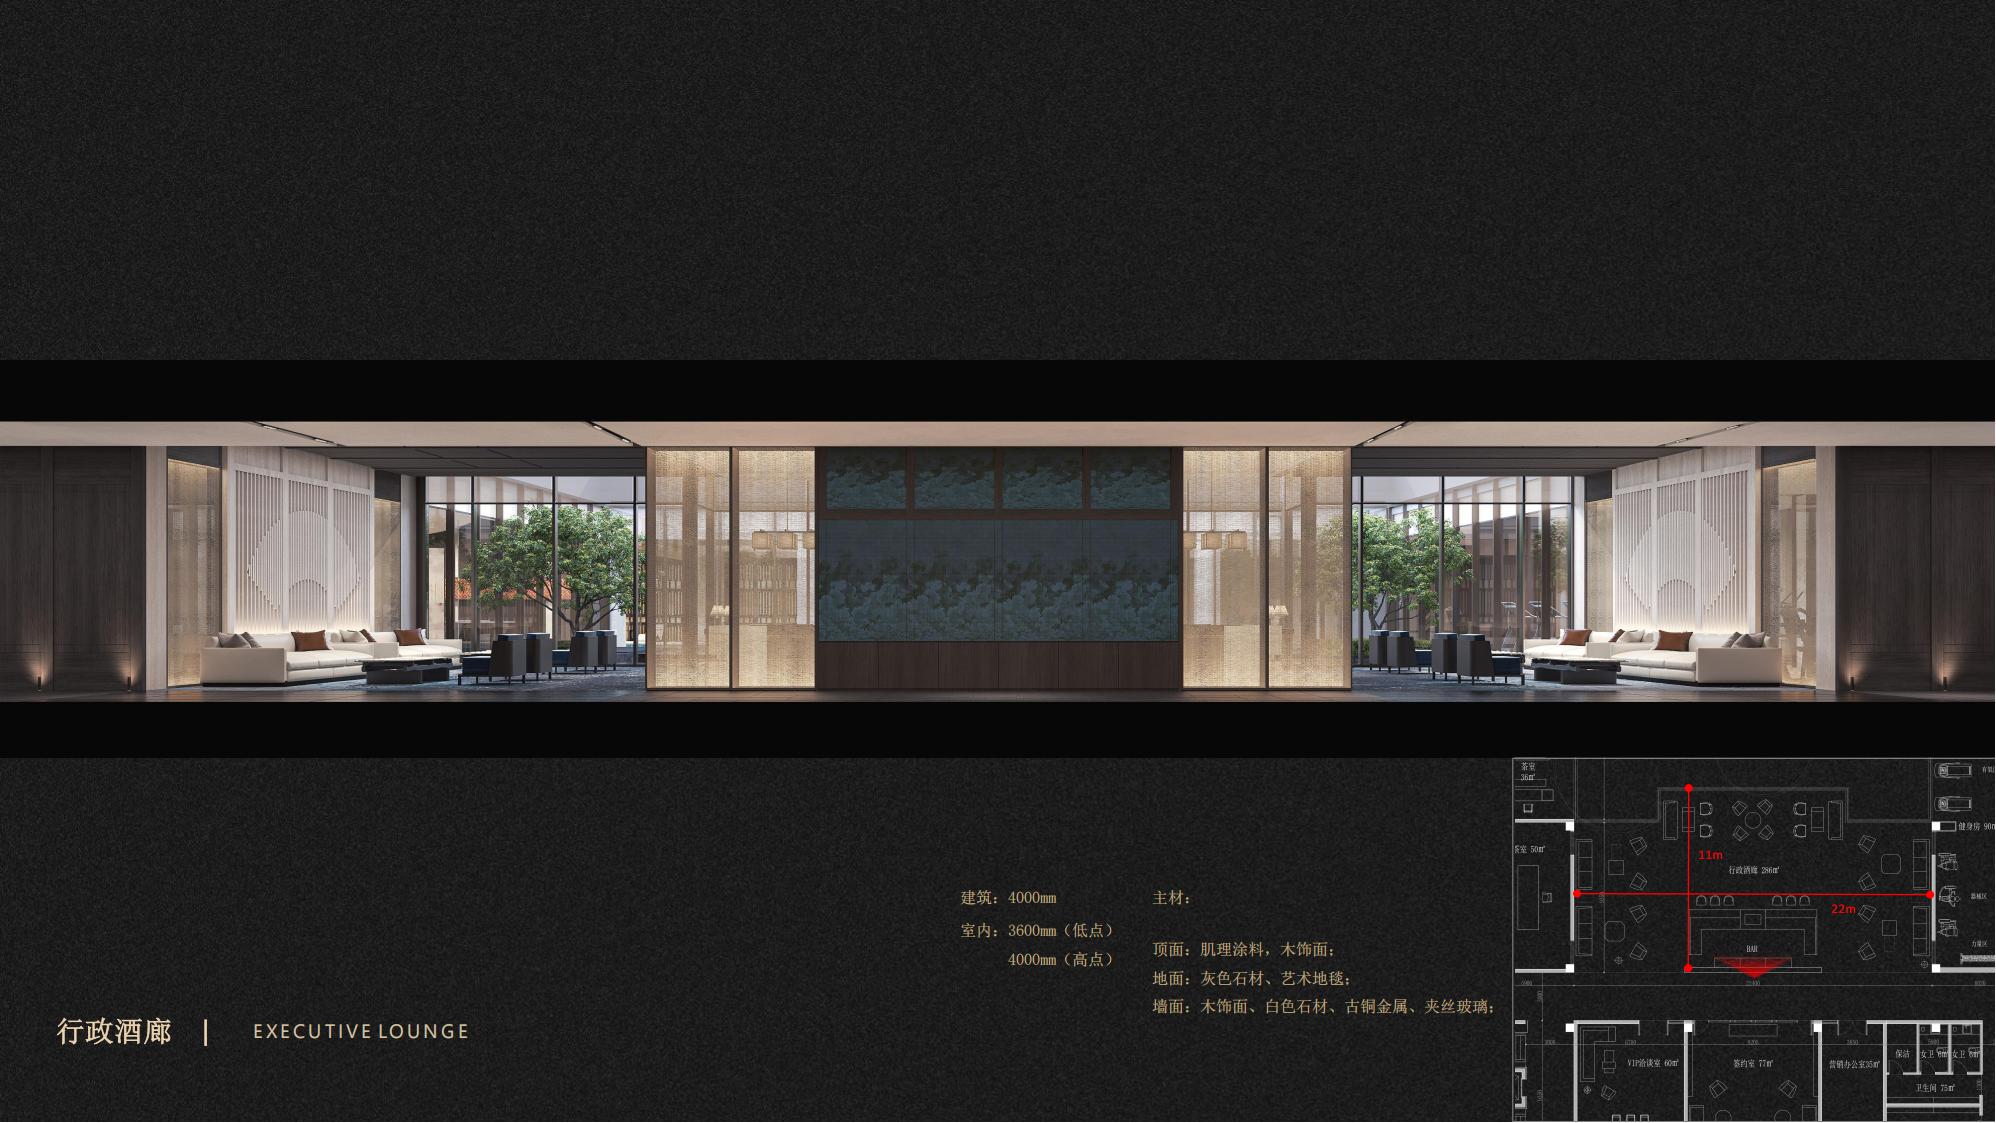Select the 室内：3600mm（低点） text line
The image size is (1996, 1123).
click(1037, 930)
